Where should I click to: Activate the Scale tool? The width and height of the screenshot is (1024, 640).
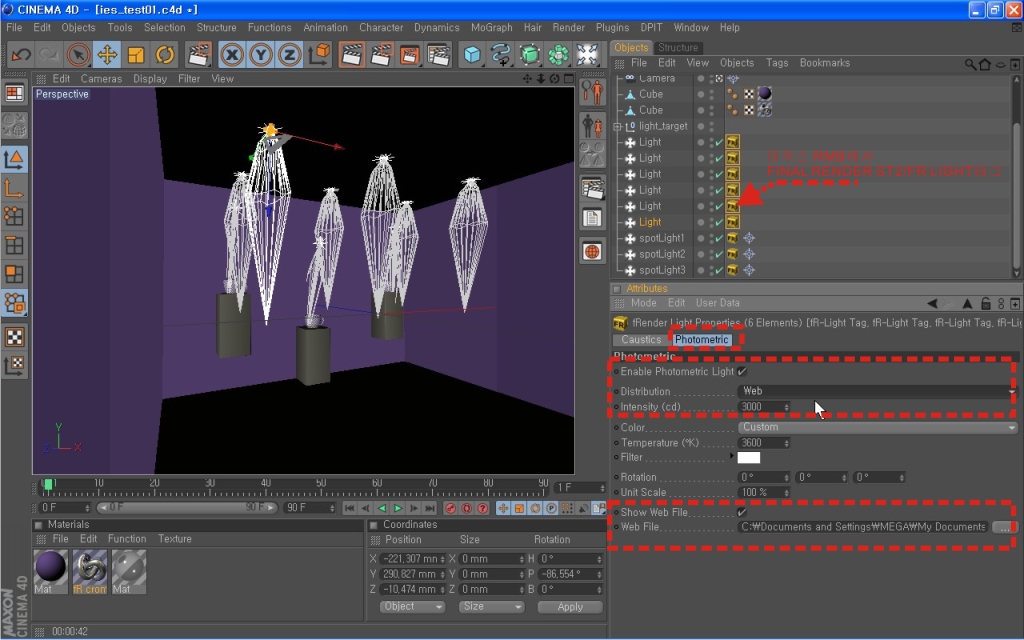[136, 55]
